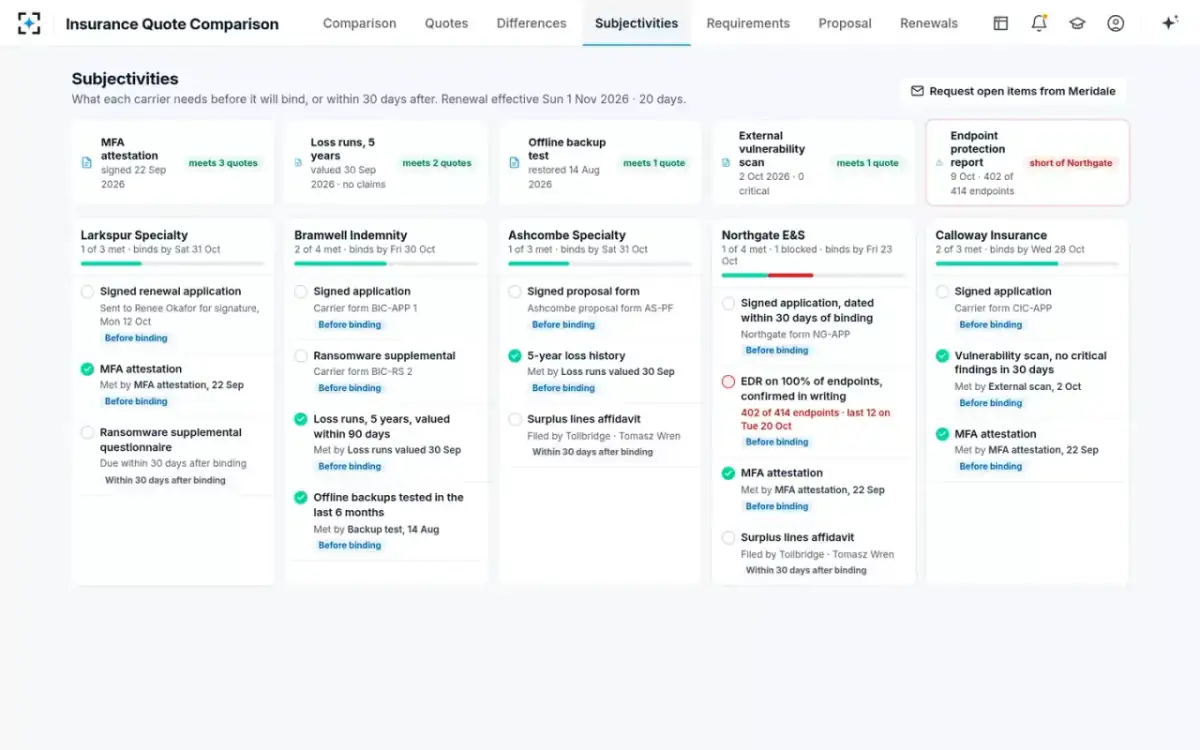
Task: Toggle Bramwell Ransomware supplemental status circle
Action: [x=301, y=356]
